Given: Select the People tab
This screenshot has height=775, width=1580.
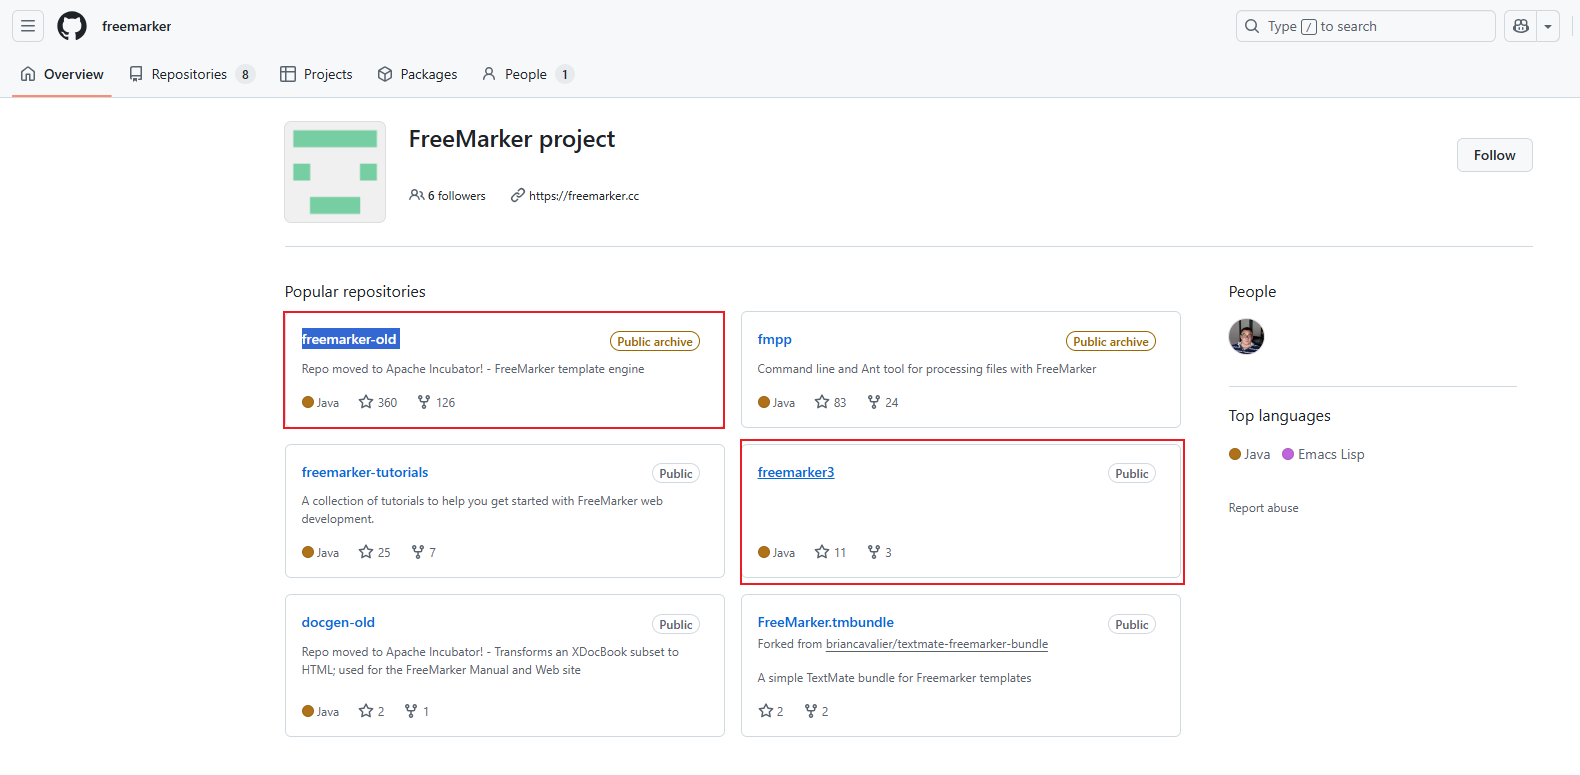Looking at the screenshot, I should [526, 74].
